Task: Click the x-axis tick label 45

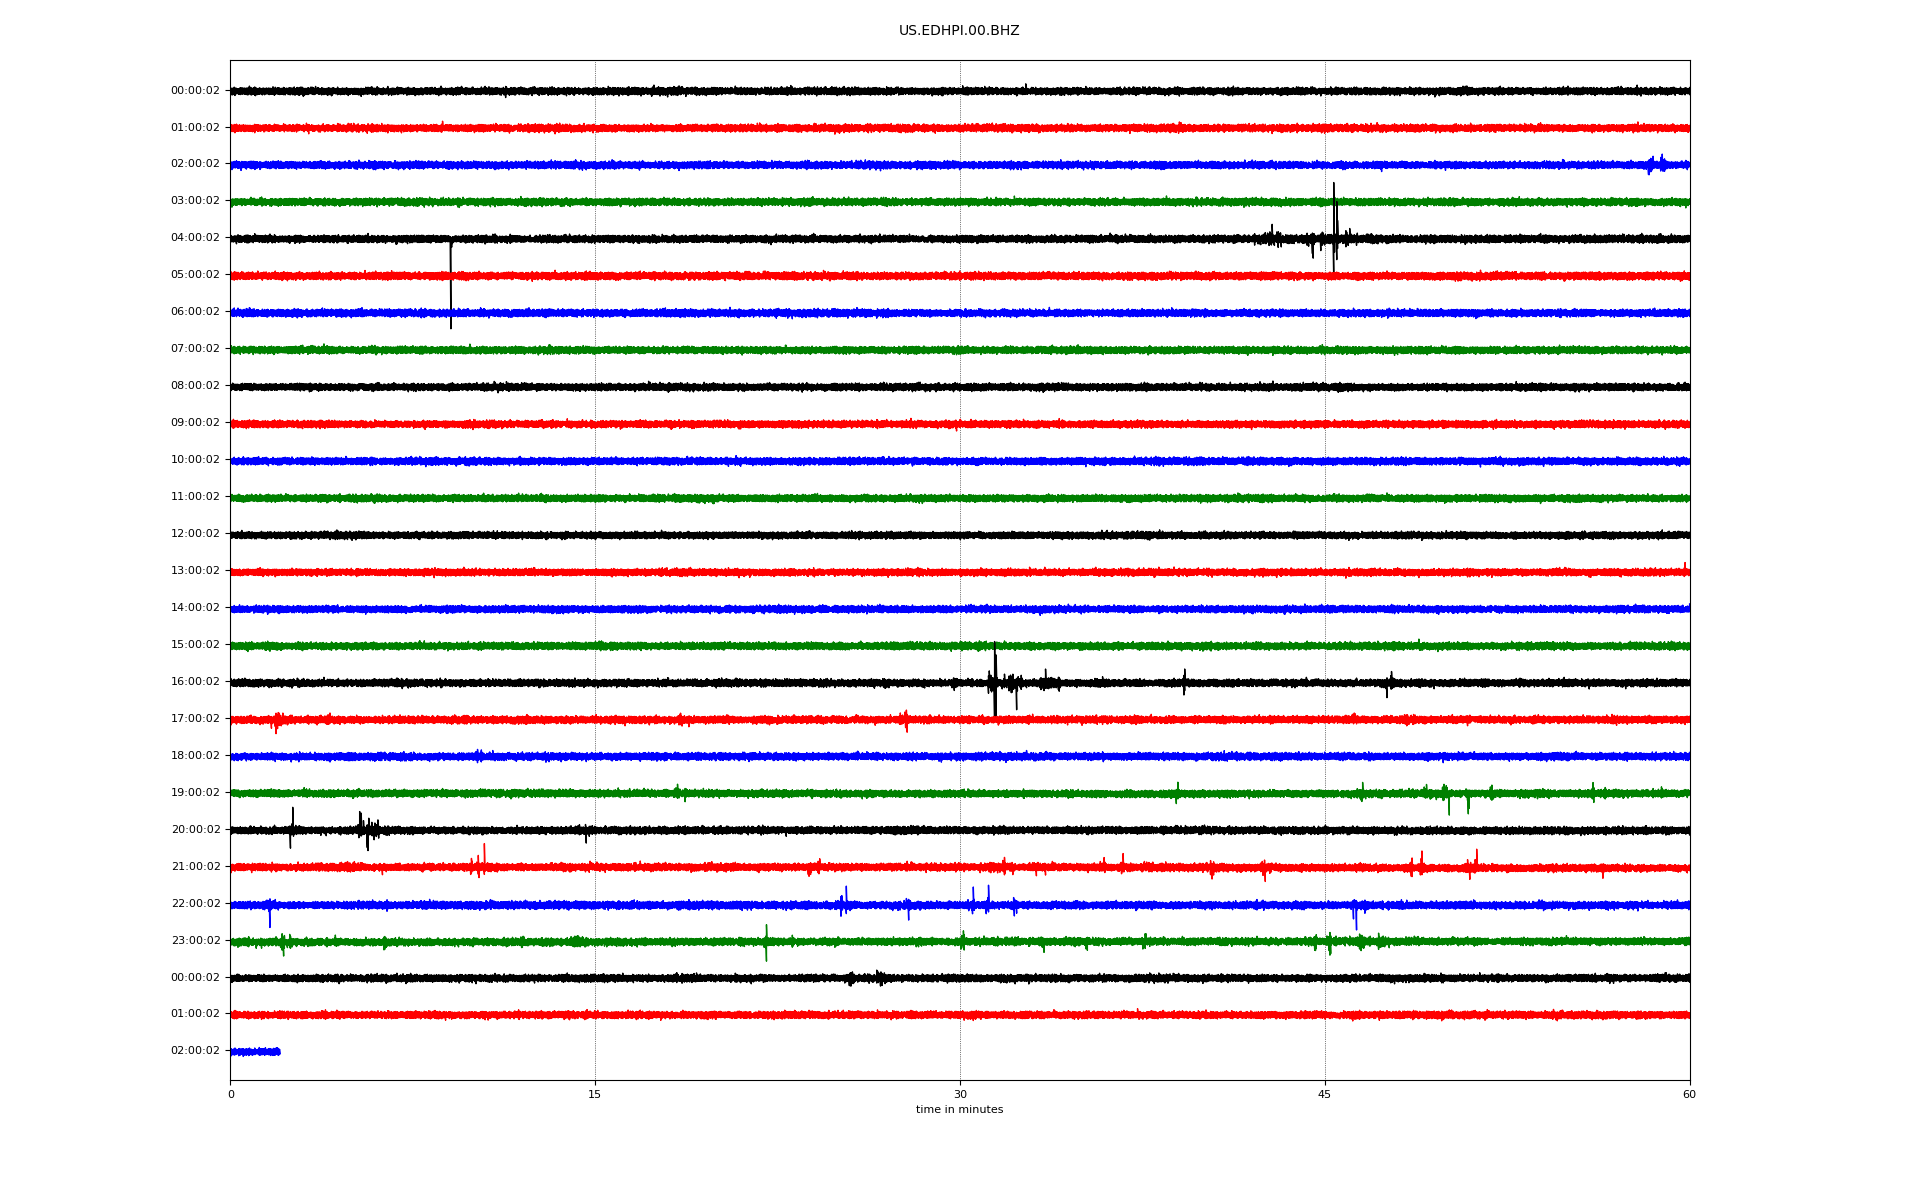Action: click(x=1325, y=1095)
